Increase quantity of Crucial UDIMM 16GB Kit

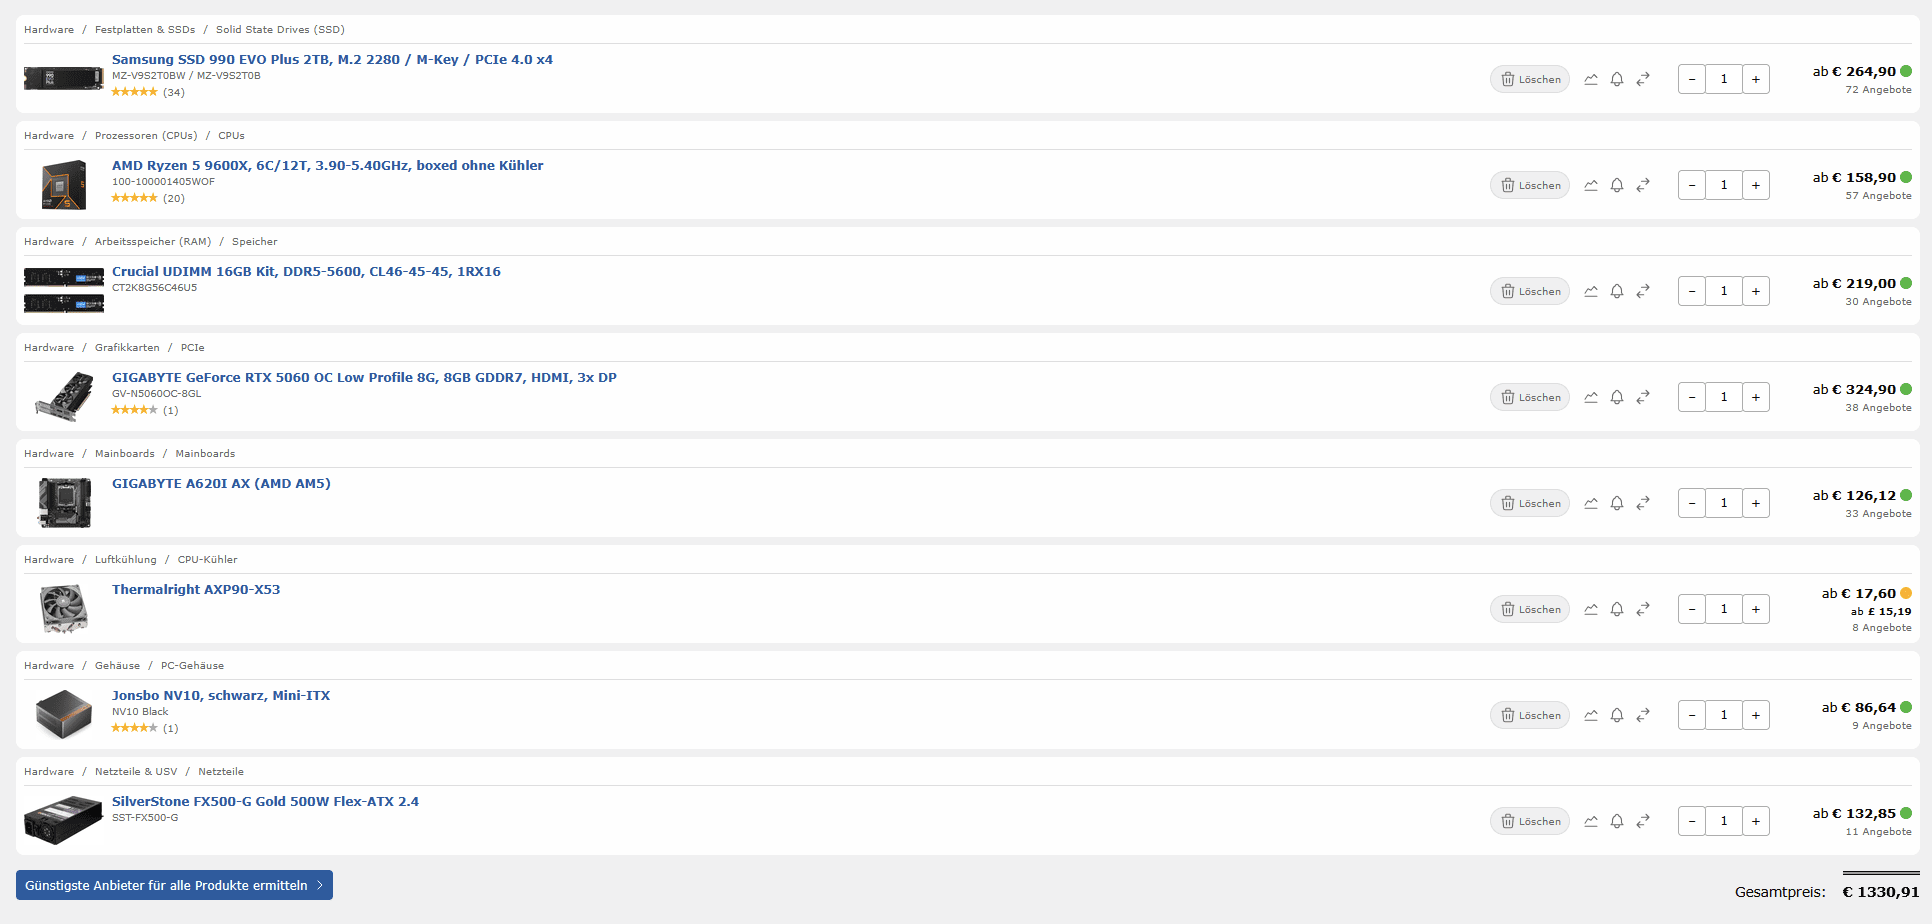[1756, 291]
